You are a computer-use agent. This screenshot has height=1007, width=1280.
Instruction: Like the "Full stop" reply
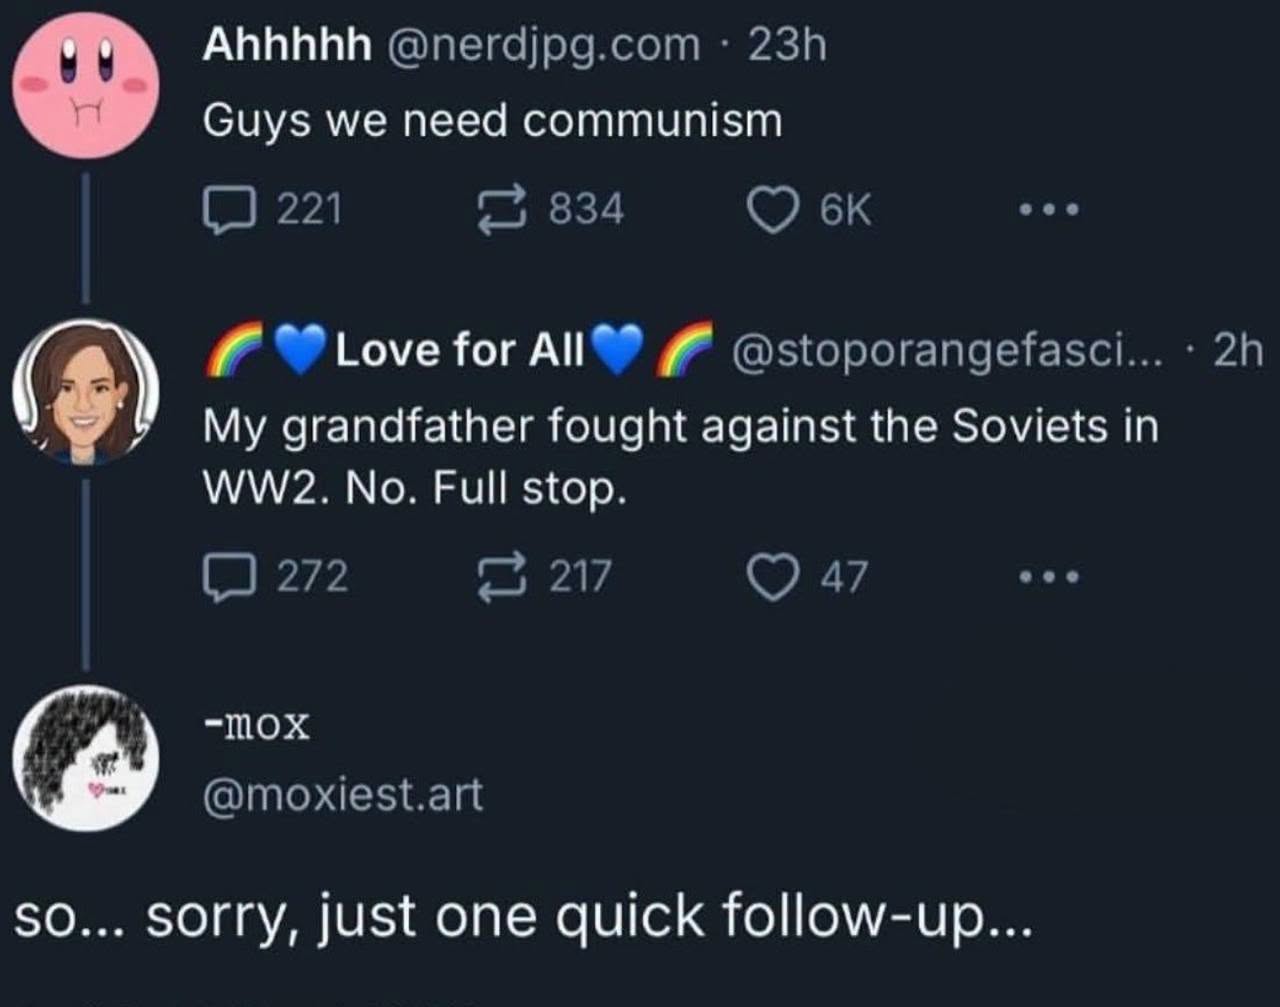click(x=775, y=573)
